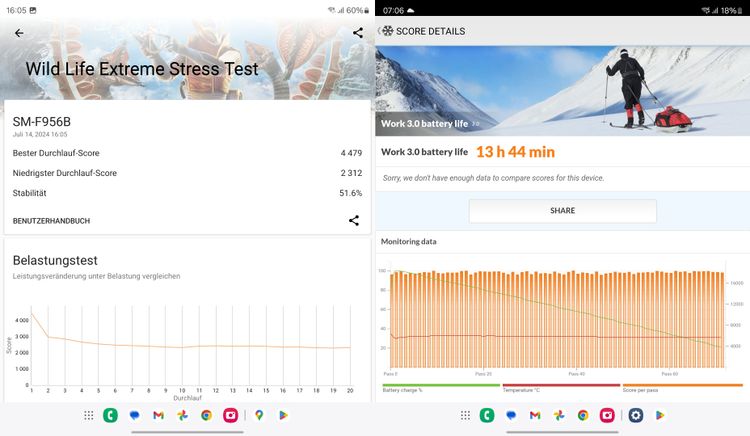Tap the Score per pass legend

click(x=640, y=390)
